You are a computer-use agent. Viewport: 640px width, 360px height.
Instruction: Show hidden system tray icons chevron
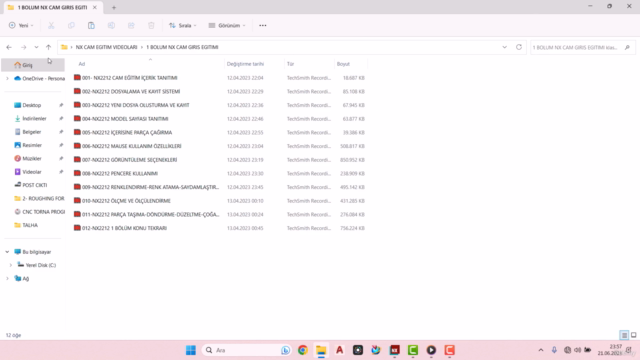tap(541, 350)
